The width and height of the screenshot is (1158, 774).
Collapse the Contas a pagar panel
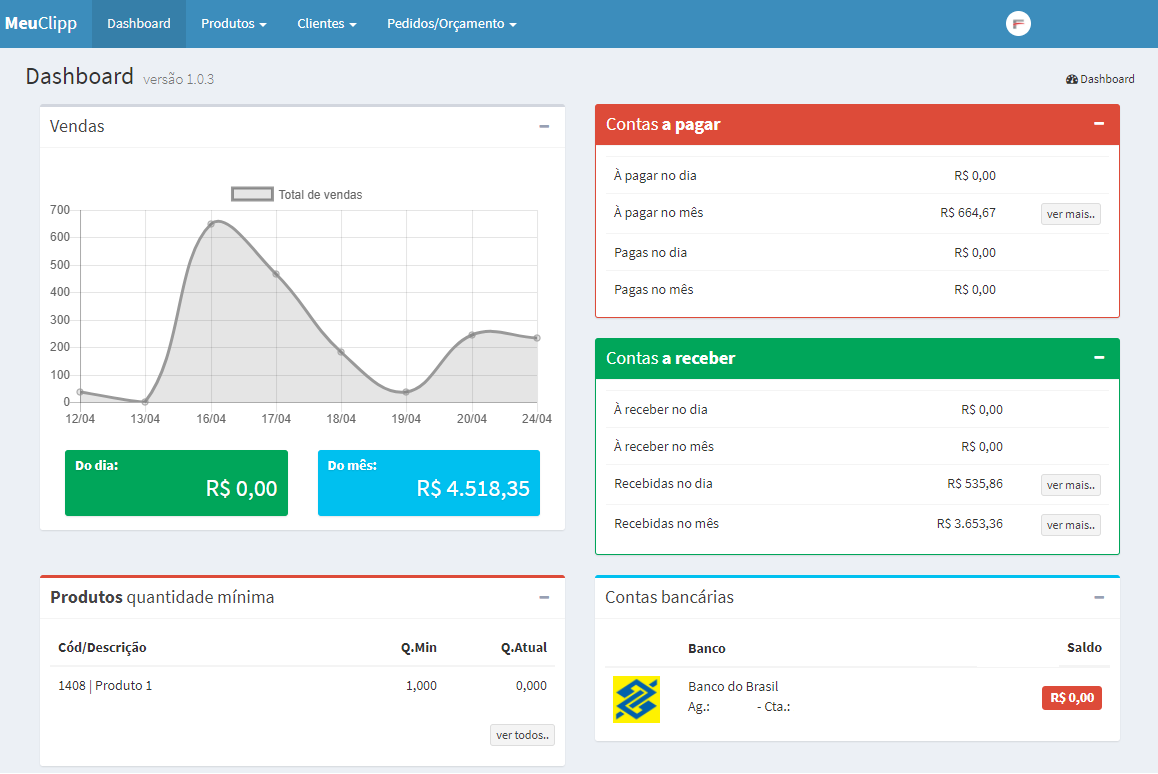tap(1099, 124)
